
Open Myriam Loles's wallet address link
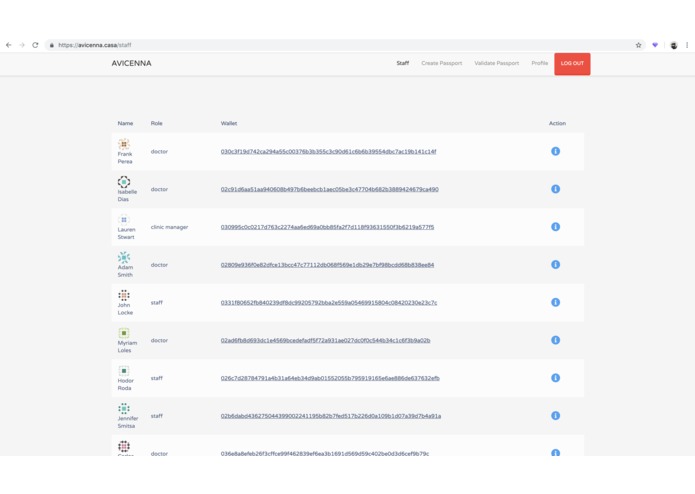(325, 340)
